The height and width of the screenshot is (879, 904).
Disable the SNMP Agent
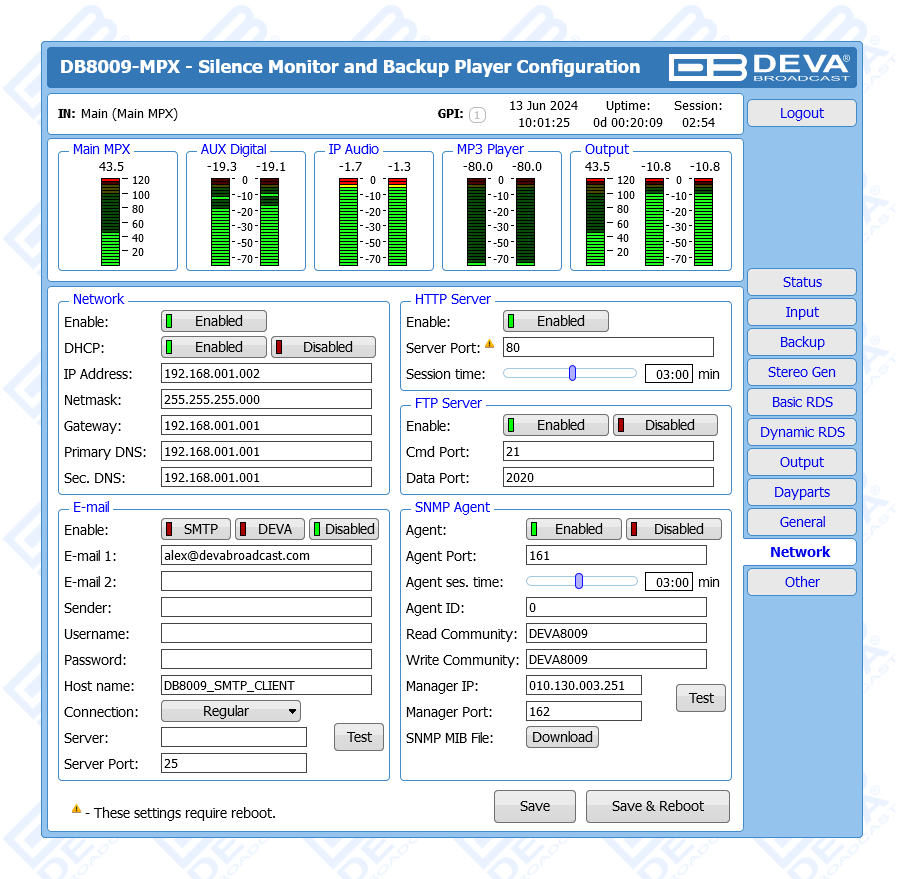(674, 529)
